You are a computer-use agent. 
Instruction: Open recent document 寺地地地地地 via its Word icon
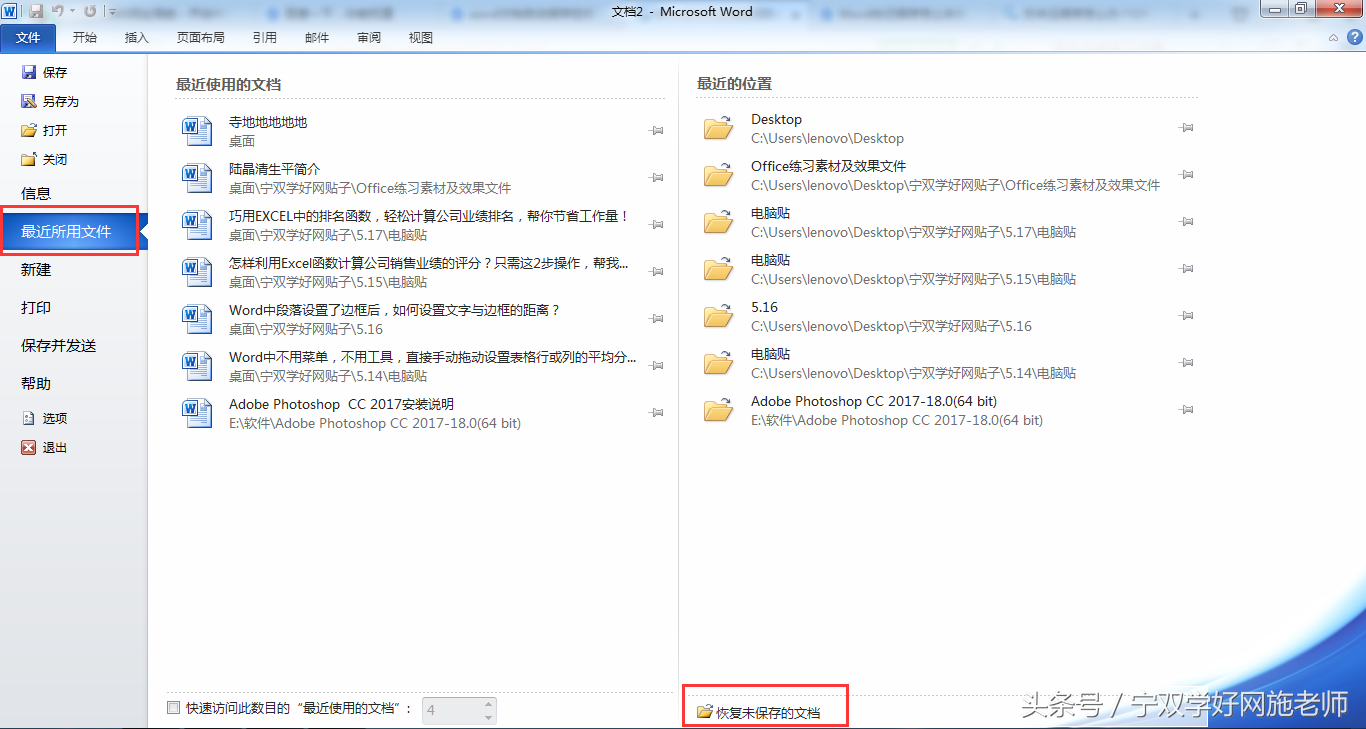(197, 131)
